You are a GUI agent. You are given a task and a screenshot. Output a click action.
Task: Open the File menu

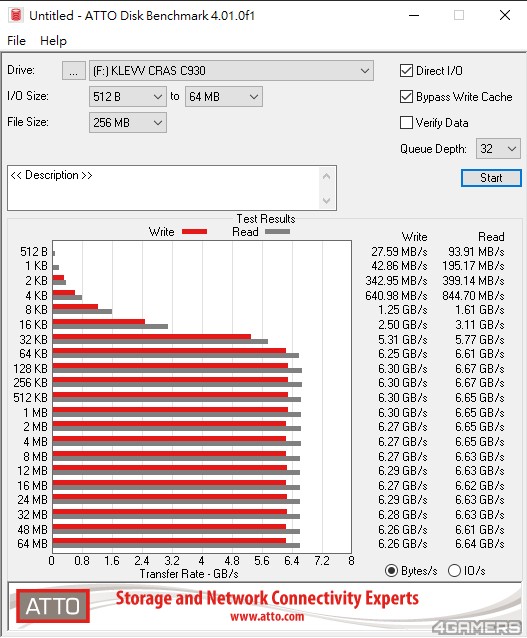tap(16, 41)
